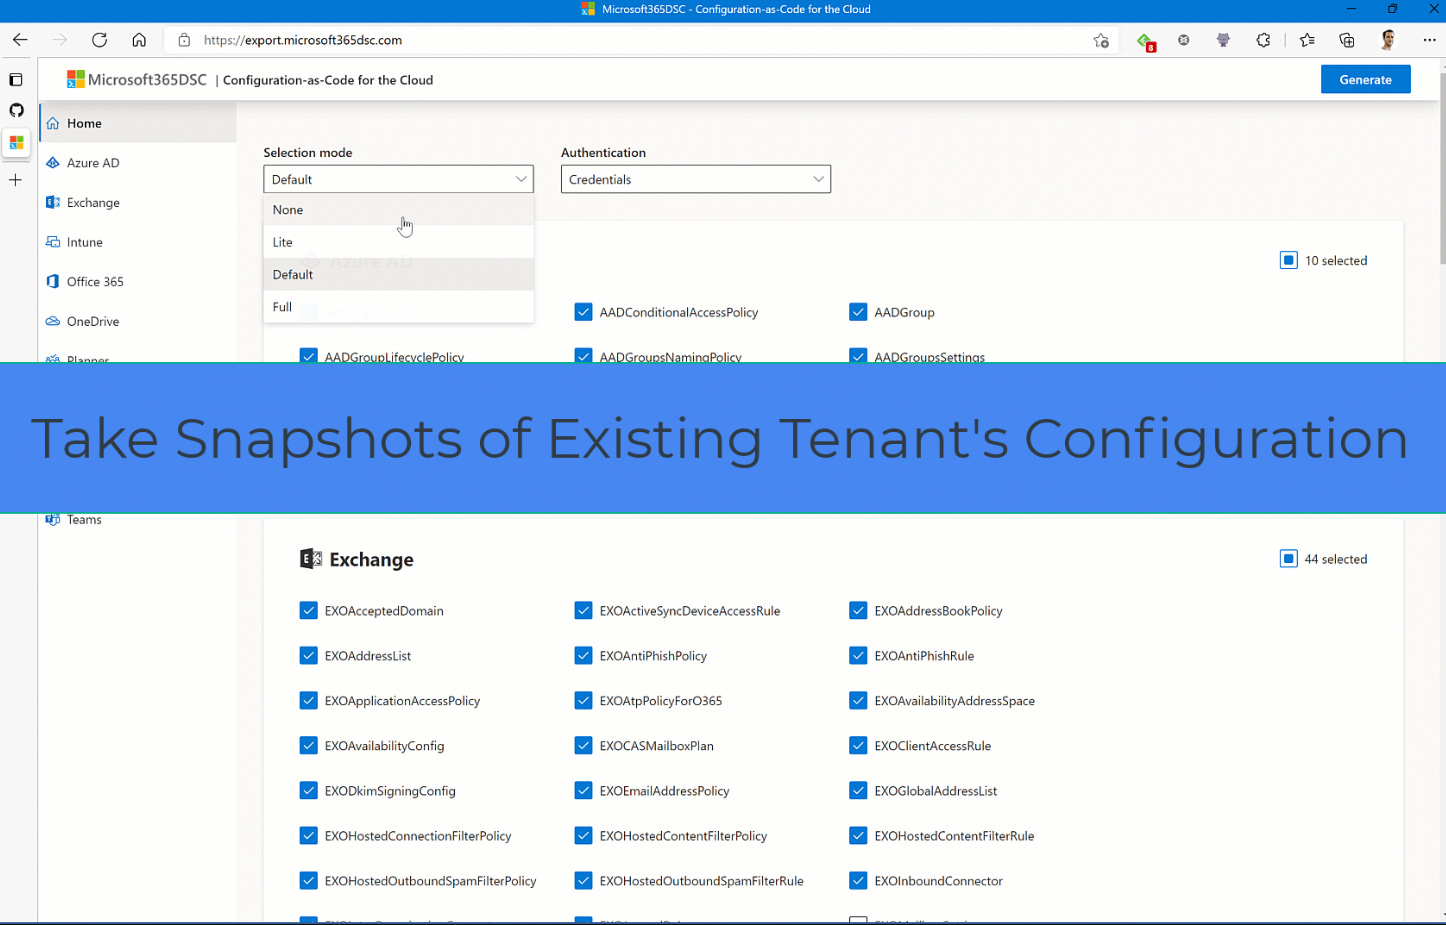Open Teams in the sidebar
Image resolution: width=1446 pixels, height=925 pixels.
[x=138, y=520]
